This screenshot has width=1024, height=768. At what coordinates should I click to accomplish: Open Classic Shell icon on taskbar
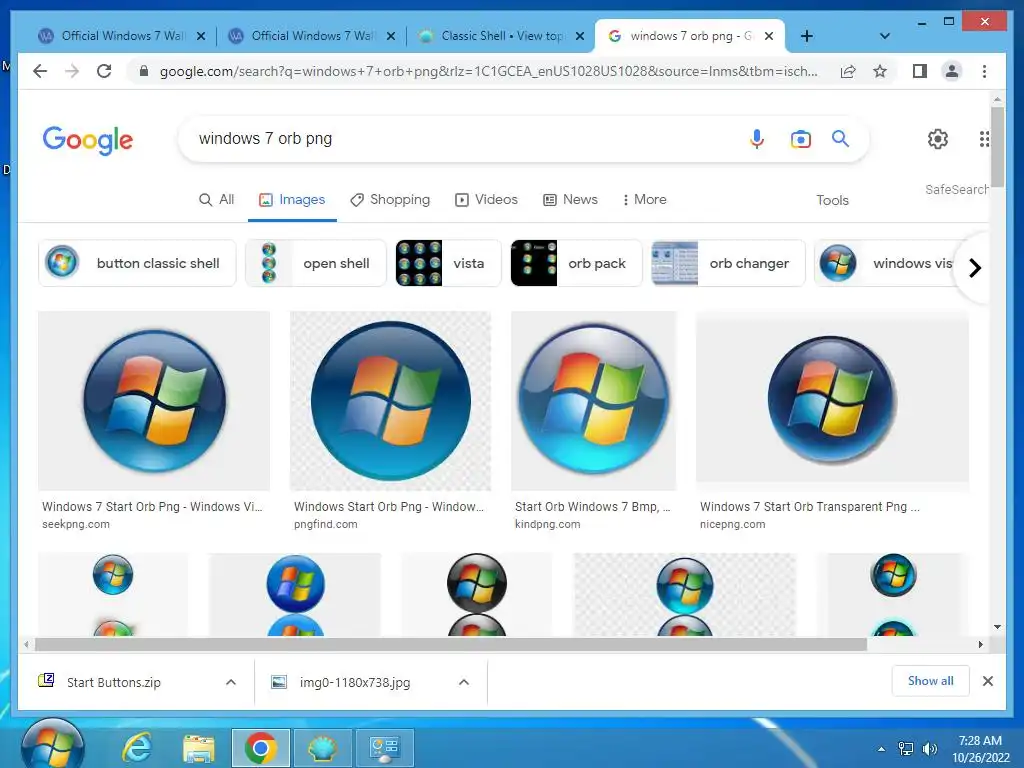click(x=323, y=748)
